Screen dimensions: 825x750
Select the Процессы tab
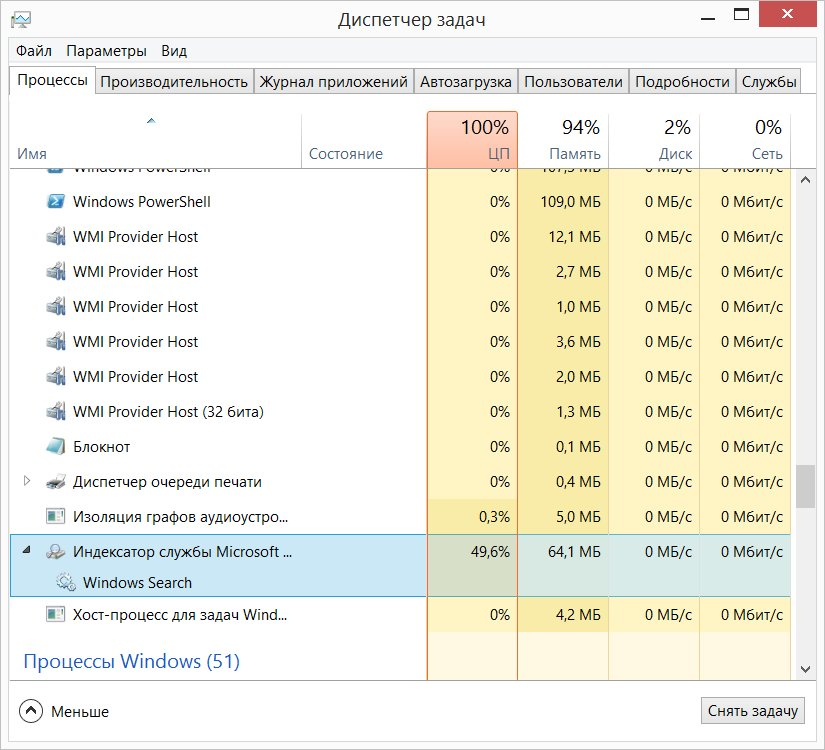tap(53, 81)
